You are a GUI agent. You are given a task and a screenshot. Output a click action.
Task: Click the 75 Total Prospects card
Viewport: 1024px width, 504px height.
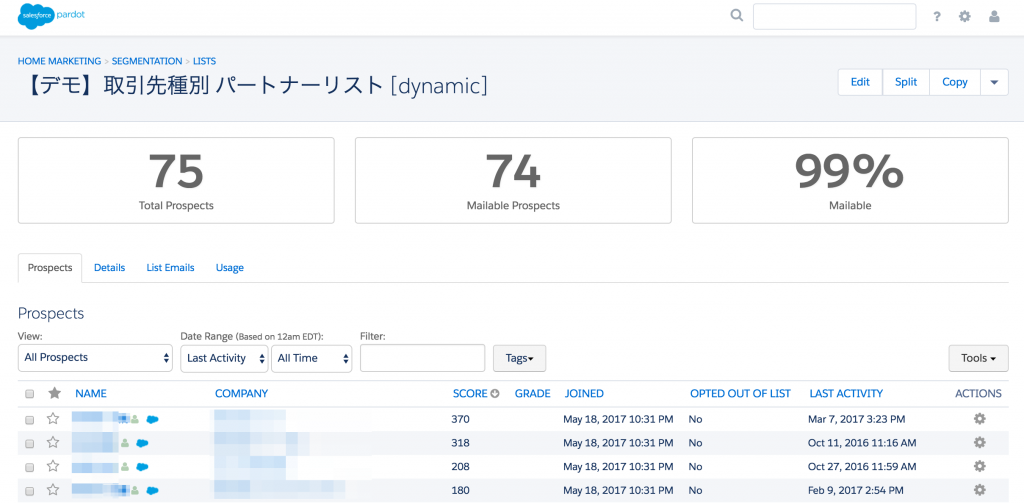coord(176,180)
